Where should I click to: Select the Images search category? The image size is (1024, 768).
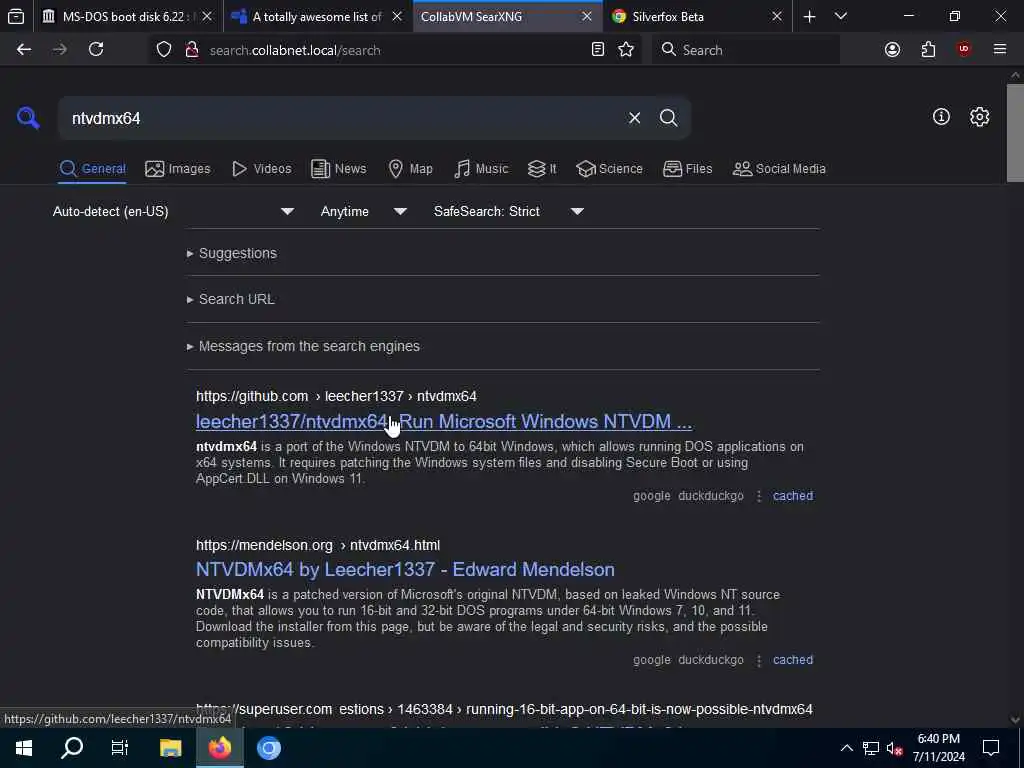(x=178, y=168)
